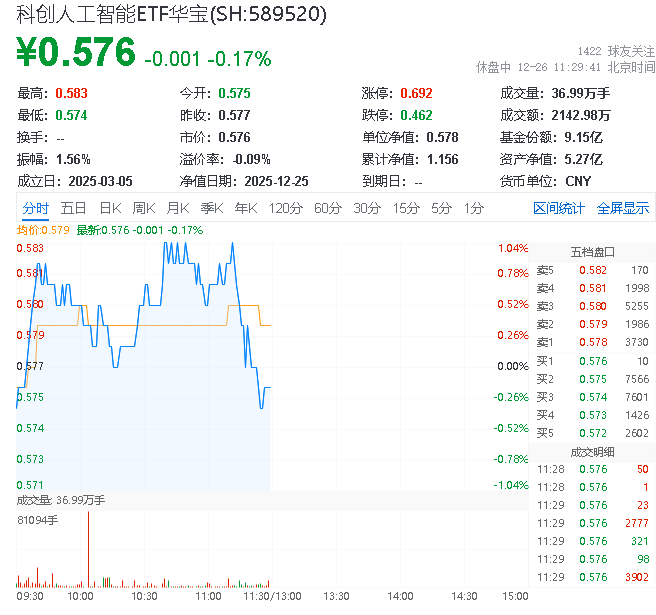Select the 120分 interval tab

286,208
